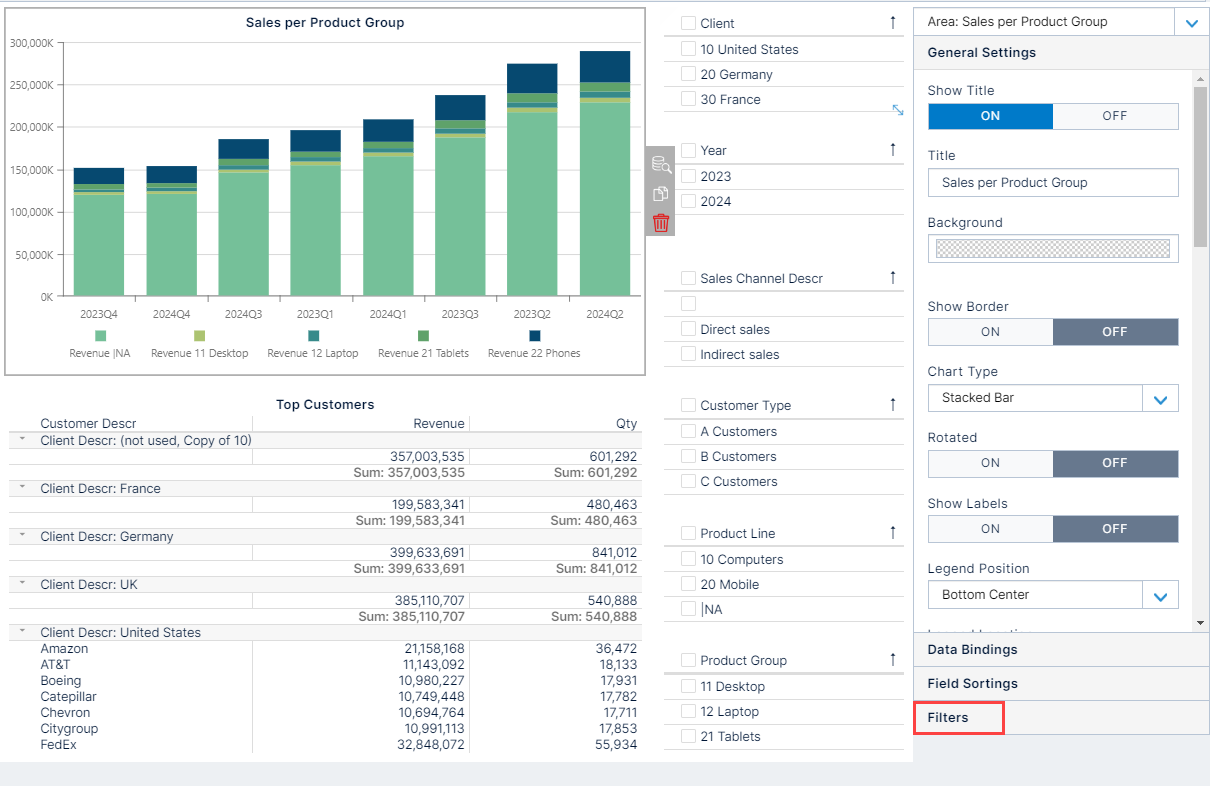Open the Chart Type dropdown
1210x786 pixels.
(x=1160, y=398)
